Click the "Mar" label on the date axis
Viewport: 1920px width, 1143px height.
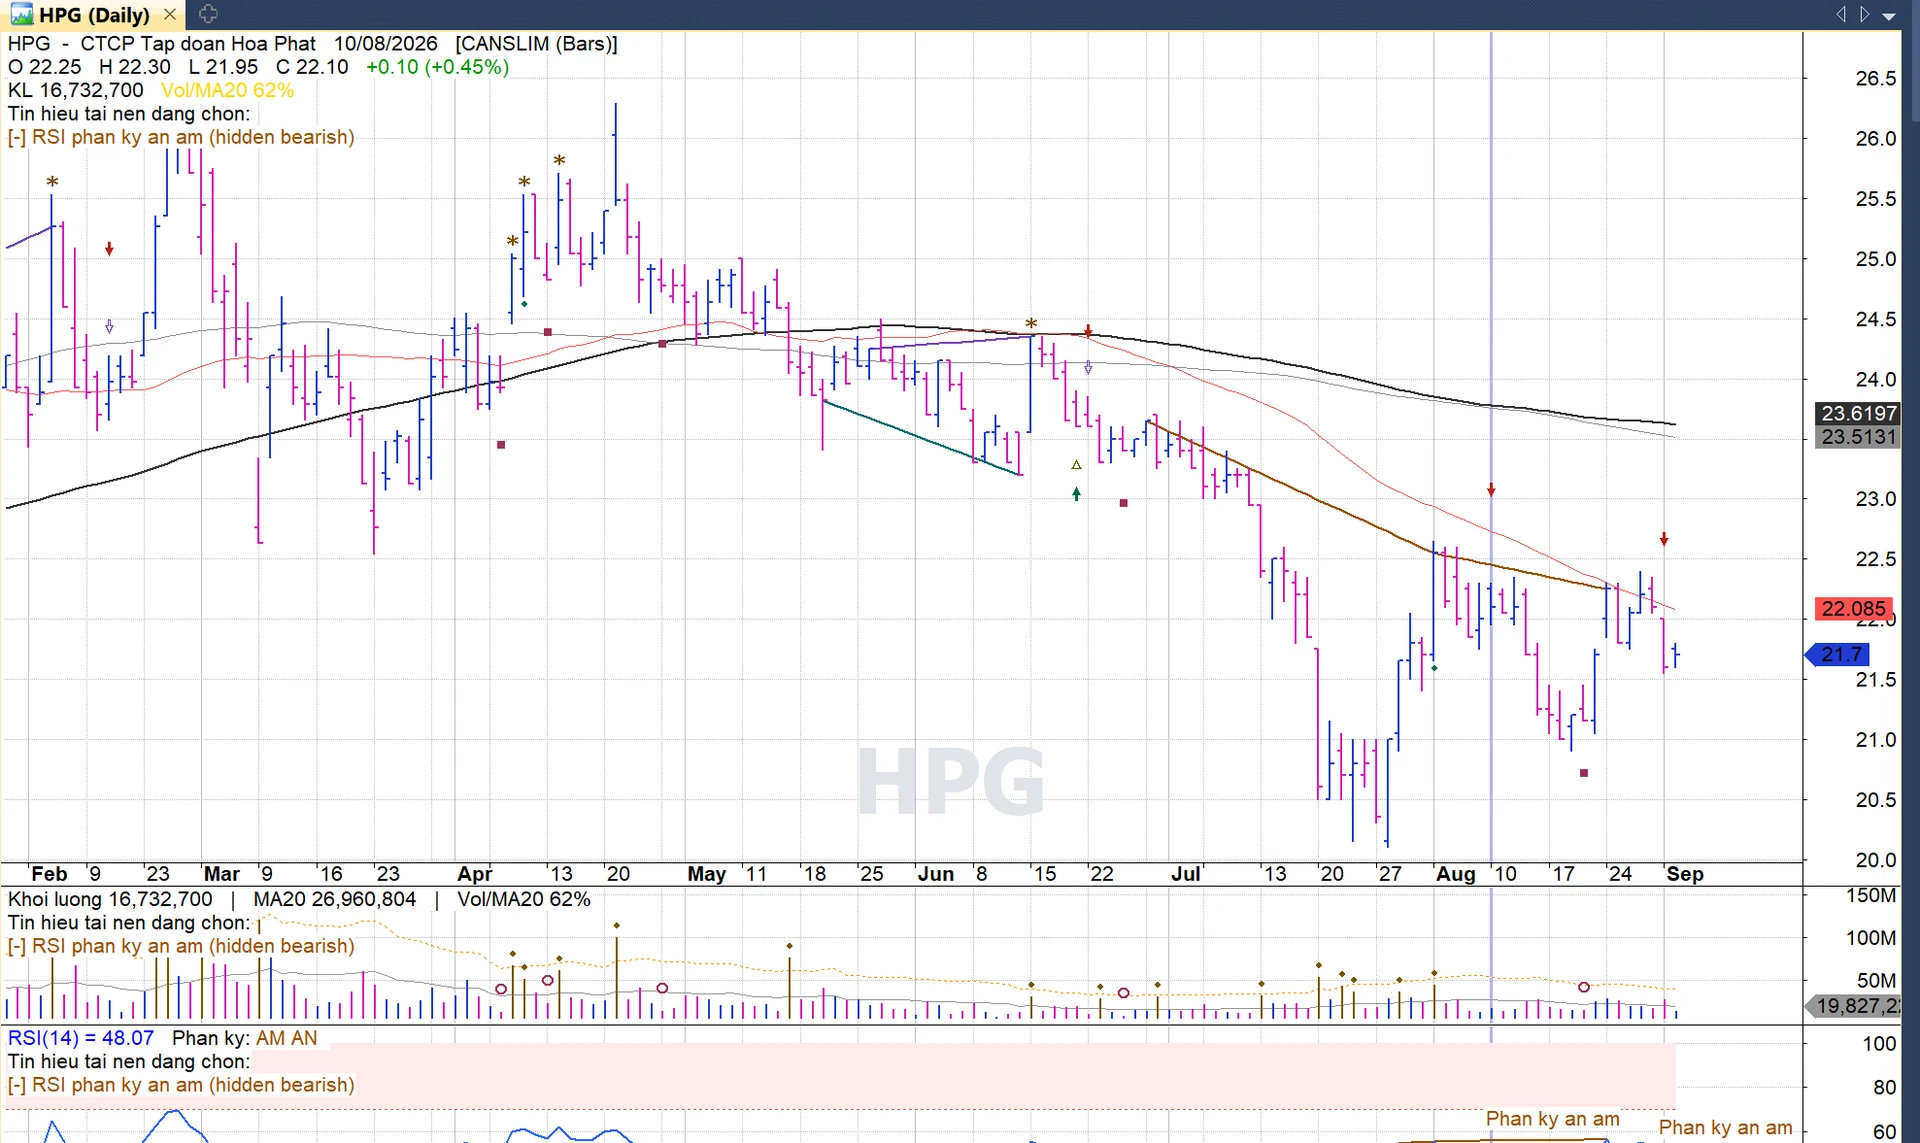coord(221,874)
